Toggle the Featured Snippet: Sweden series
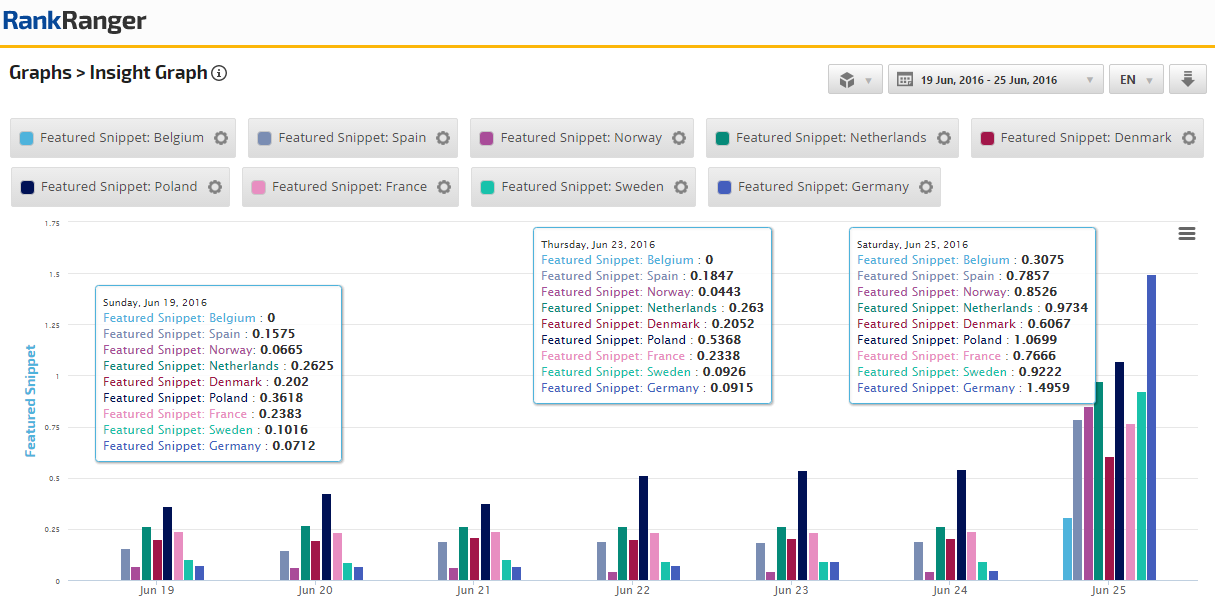 [581, 187]
